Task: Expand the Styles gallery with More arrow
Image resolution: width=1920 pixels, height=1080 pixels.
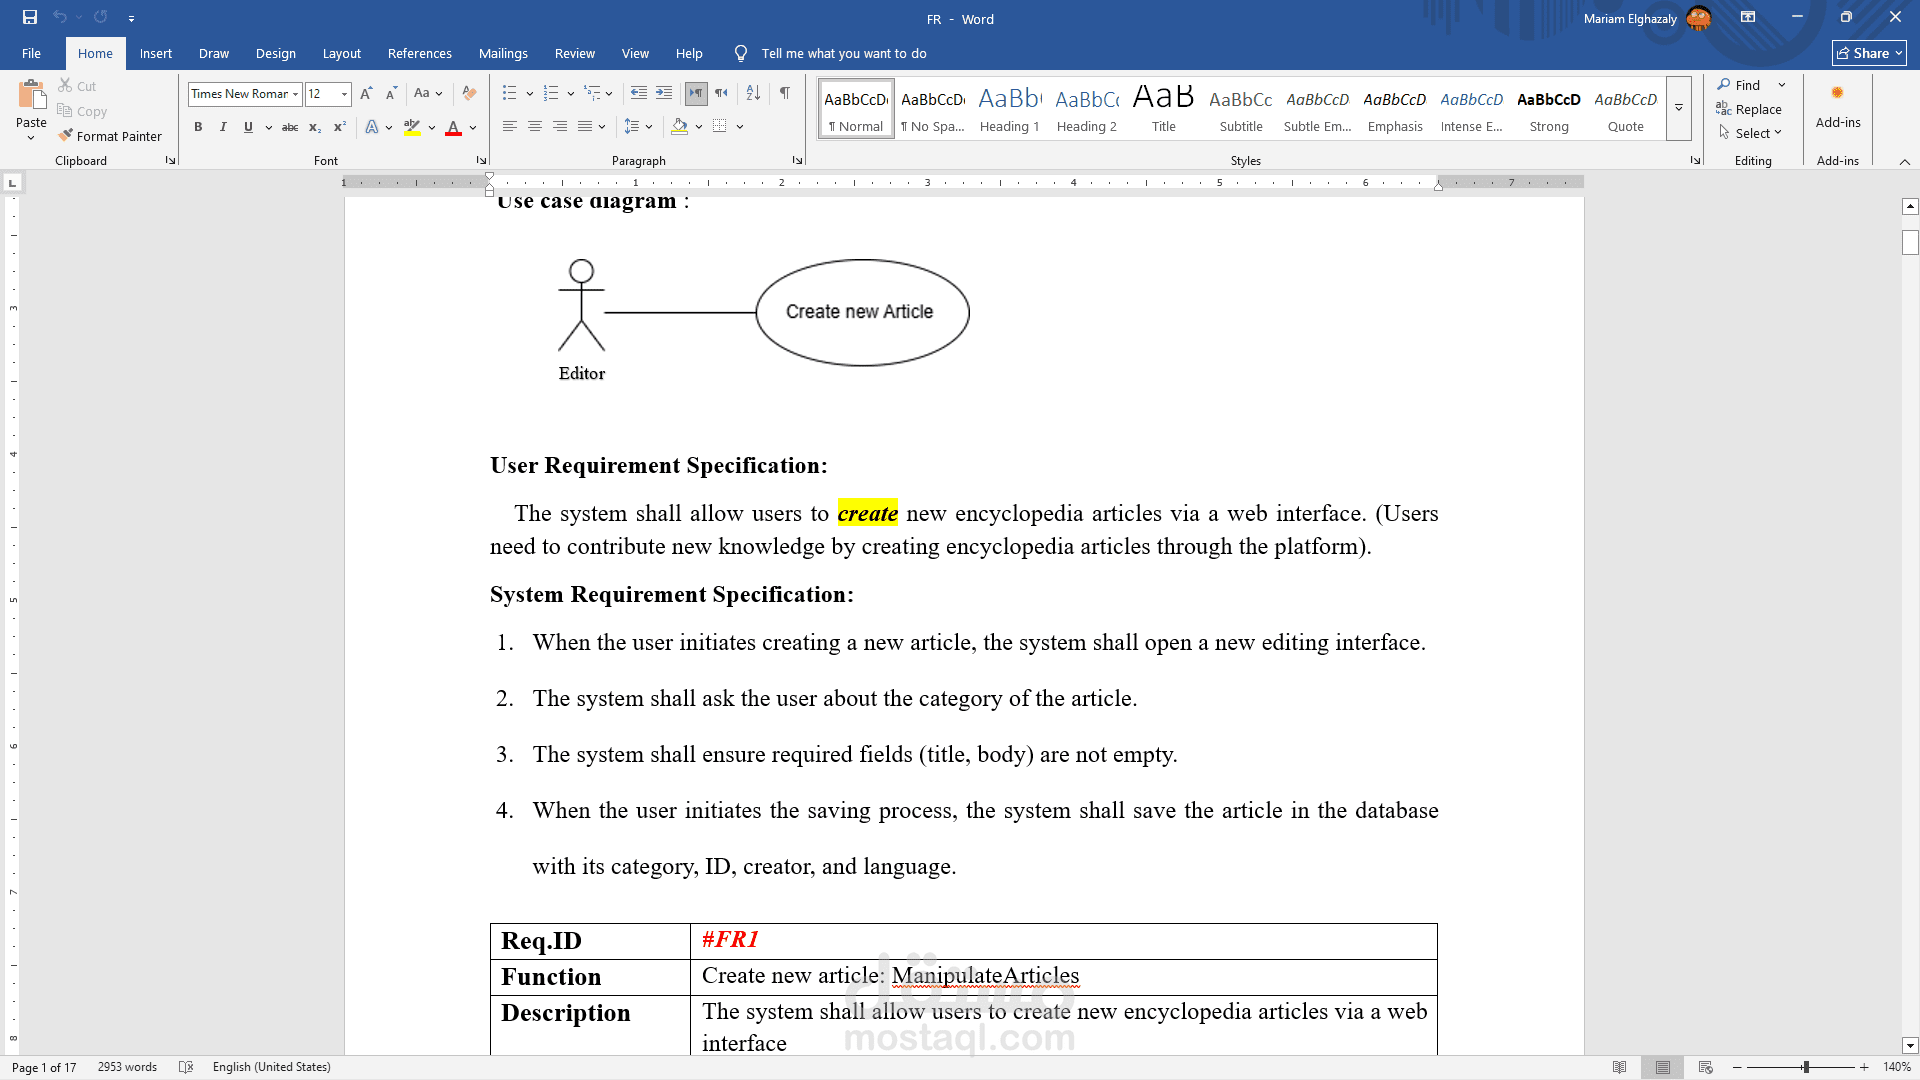Action: coord(1679,108)
